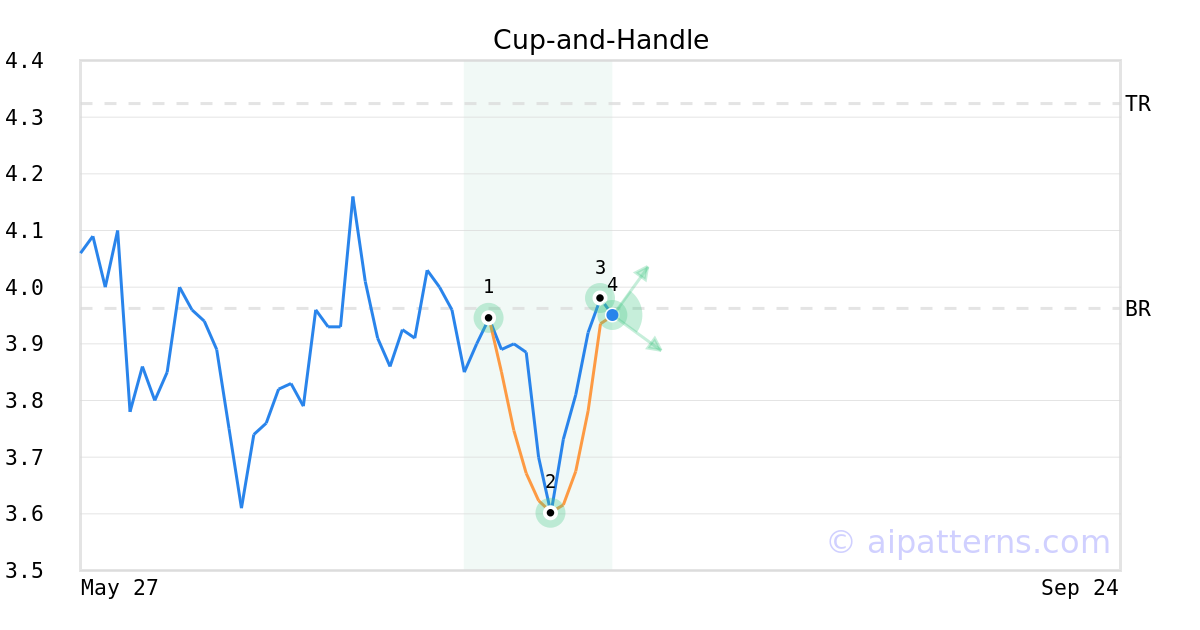Image resolution: width=1200 pixels, height=630 pixels.
Task: Click the early price low near 3.6
Action: 241,507
